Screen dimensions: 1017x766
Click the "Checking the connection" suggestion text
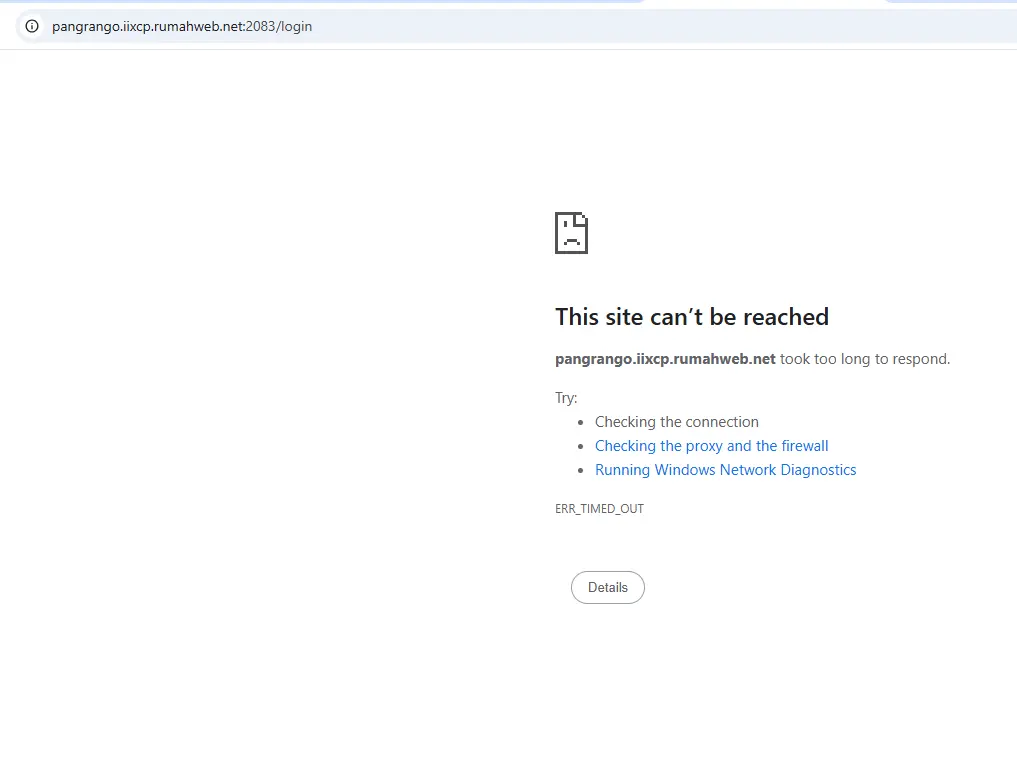[676, 422]
